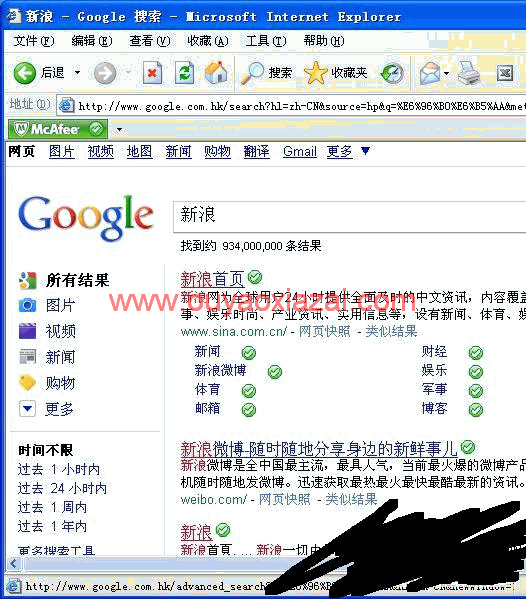Image resolution: width=526 pixels, height=599 pixels.
Task: Click McAfee check mark next to 军事
Action: tap(476, 390)
